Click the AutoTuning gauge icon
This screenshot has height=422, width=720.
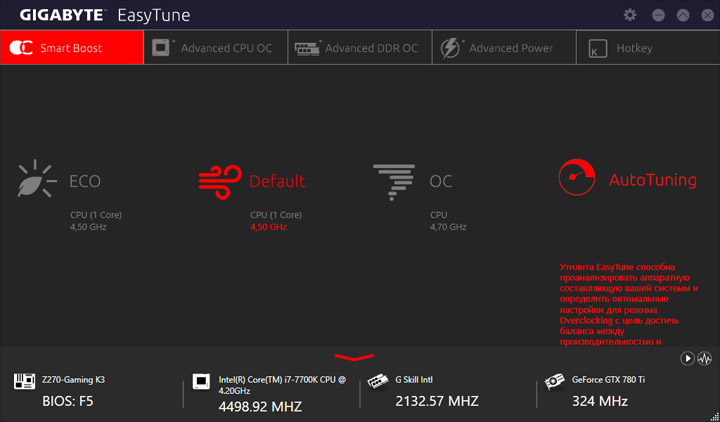pos(577,177)
